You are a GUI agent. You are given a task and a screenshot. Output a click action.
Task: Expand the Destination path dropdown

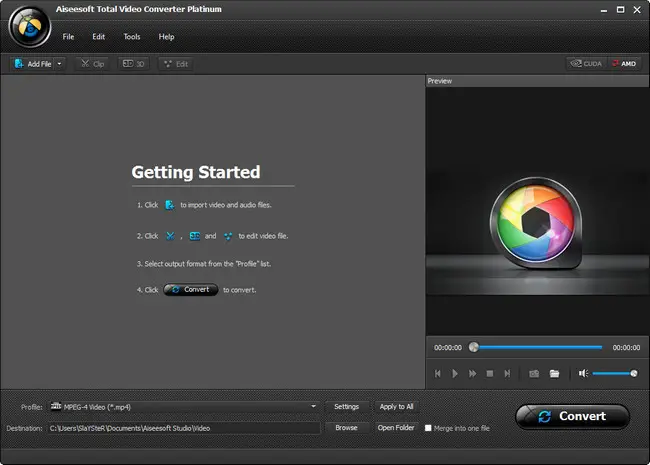[x=314, y=428]
